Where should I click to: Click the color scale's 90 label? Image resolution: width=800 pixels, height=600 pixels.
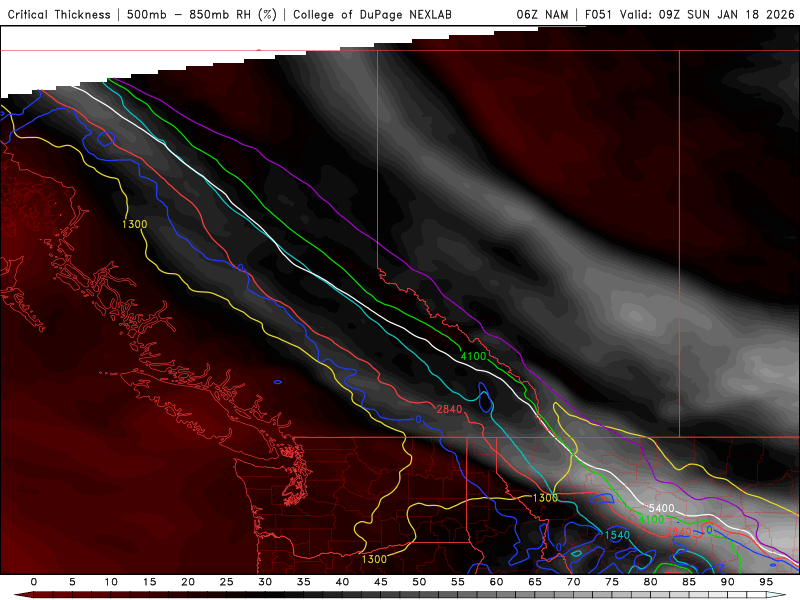point(728,582)
